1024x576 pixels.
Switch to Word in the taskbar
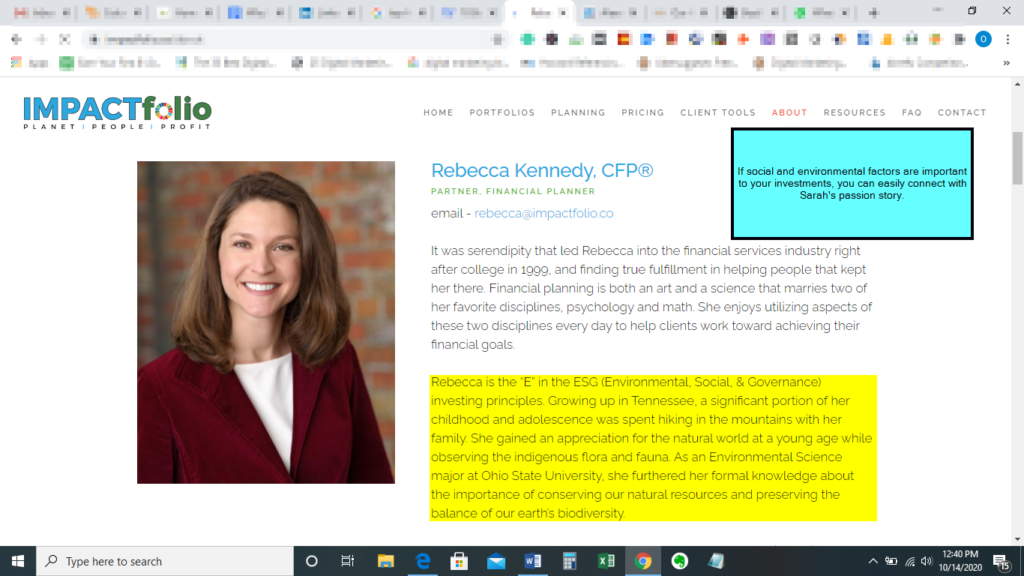tap(533, 561)
